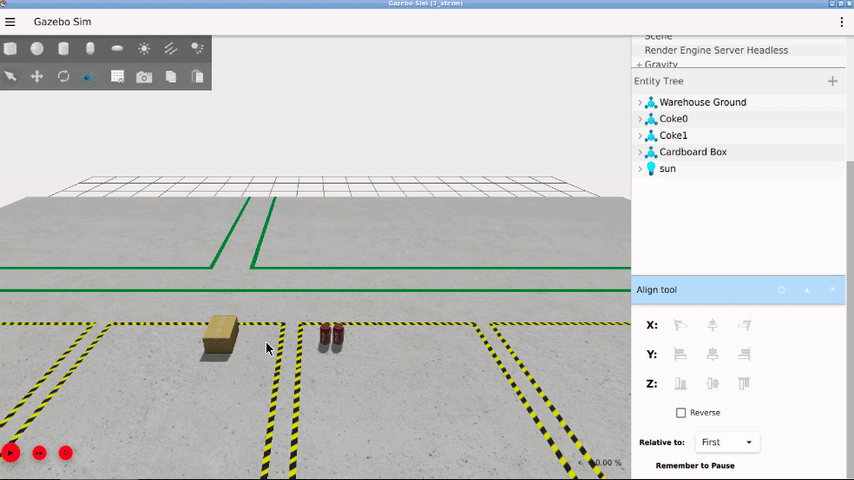Image resolution: width=854 pixels, height=480 pixels.
Task: Select the rotate mode tool
Action: click(64, 76)
